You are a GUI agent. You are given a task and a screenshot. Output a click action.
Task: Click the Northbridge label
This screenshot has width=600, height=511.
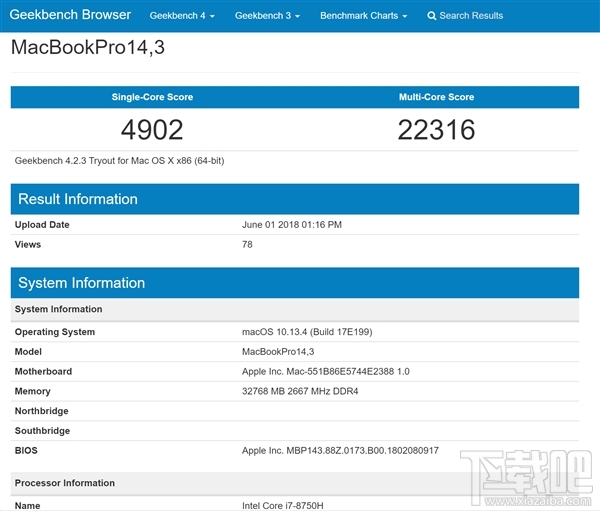(41, 411)
